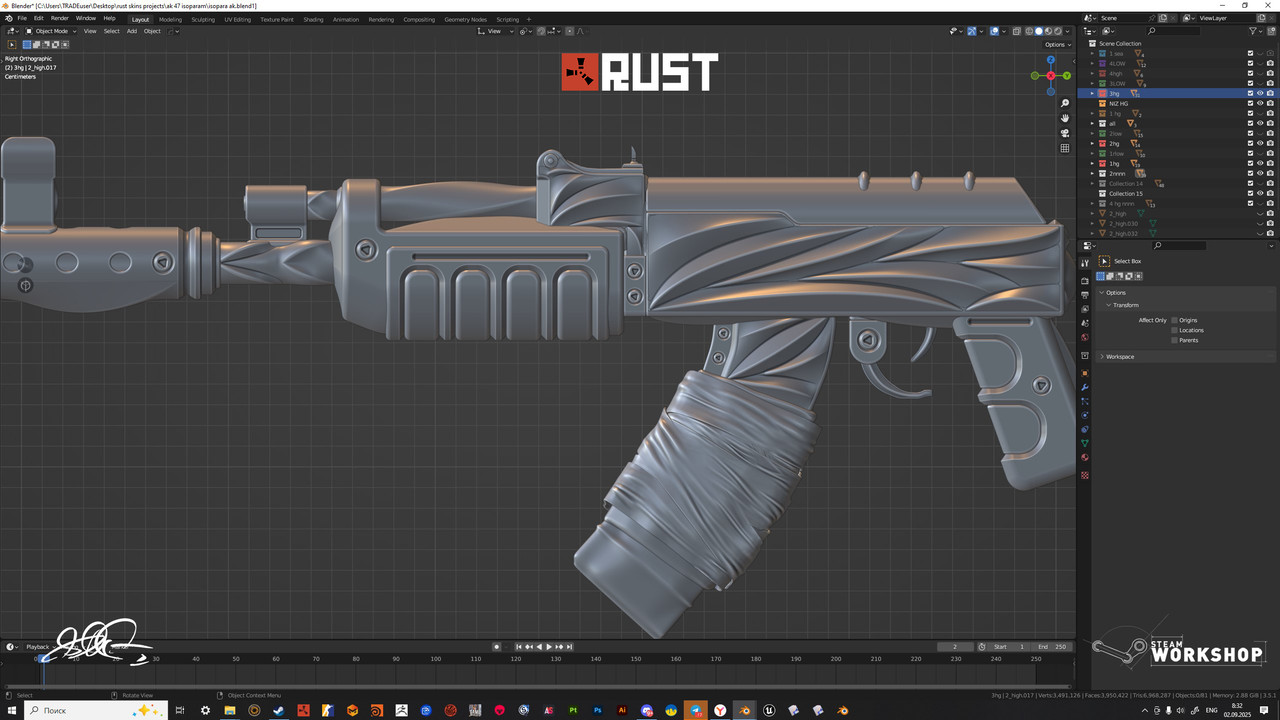Uncheck the 2nnnn collection checkbox
Image resolution: width=1280 pixels, height=720 pixels.
[x=1250, y=173]
